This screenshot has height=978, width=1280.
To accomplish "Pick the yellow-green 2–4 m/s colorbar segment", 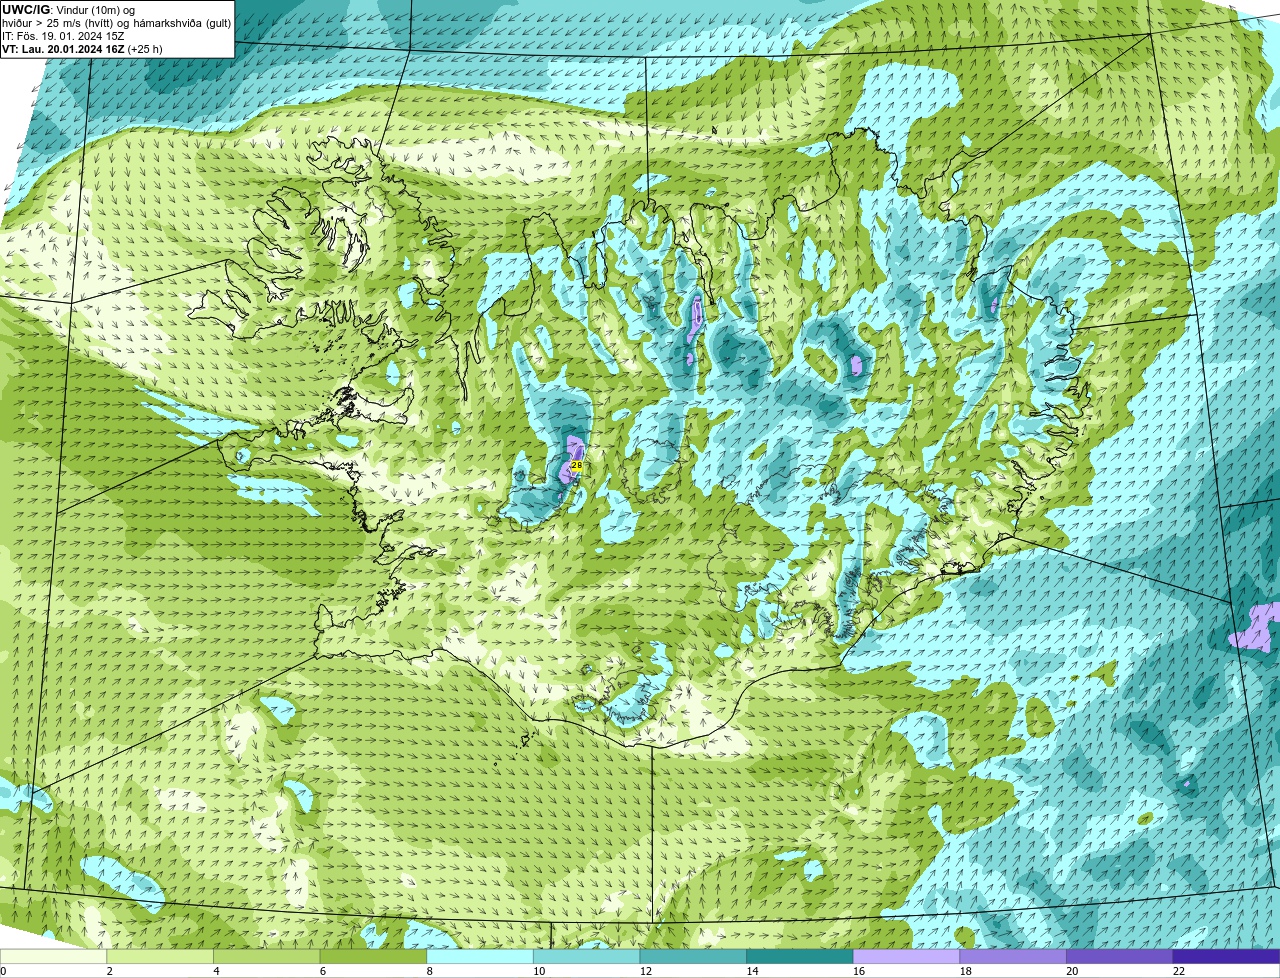I will (x=160, y=957).
